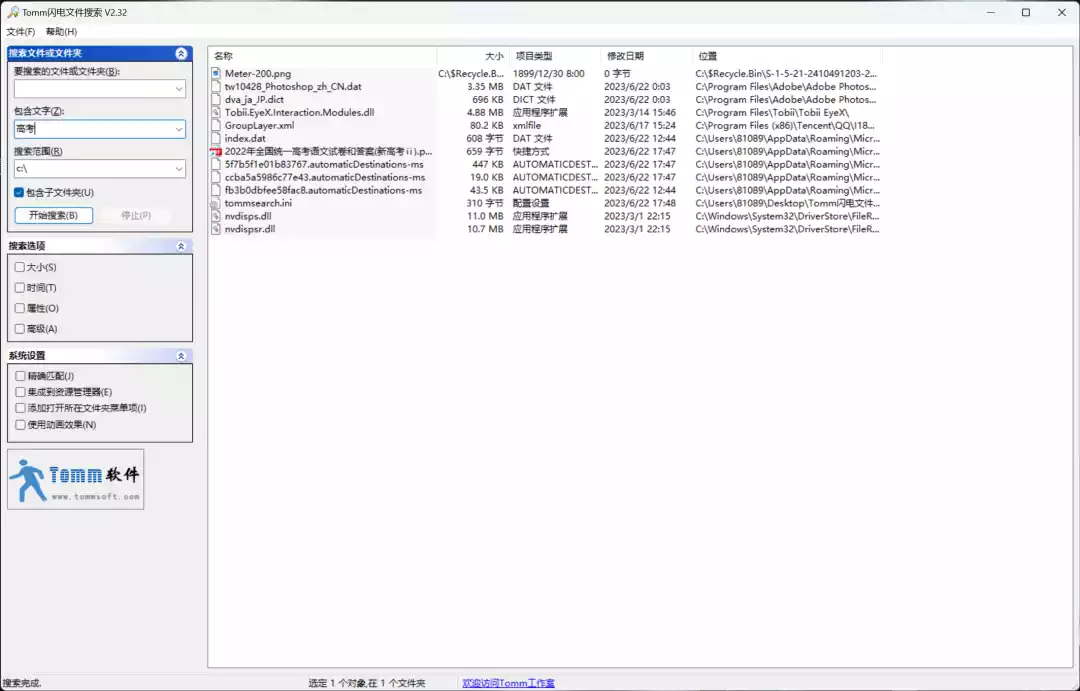This screenshot has width=1080, height=691.
Task: Uncheck 包含子文件夹(U) include subfolders
Action: point(19,192)
